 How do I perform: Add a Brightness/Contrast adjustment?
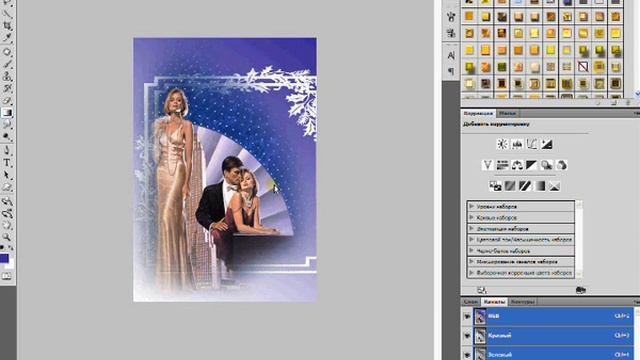(502, 144)
